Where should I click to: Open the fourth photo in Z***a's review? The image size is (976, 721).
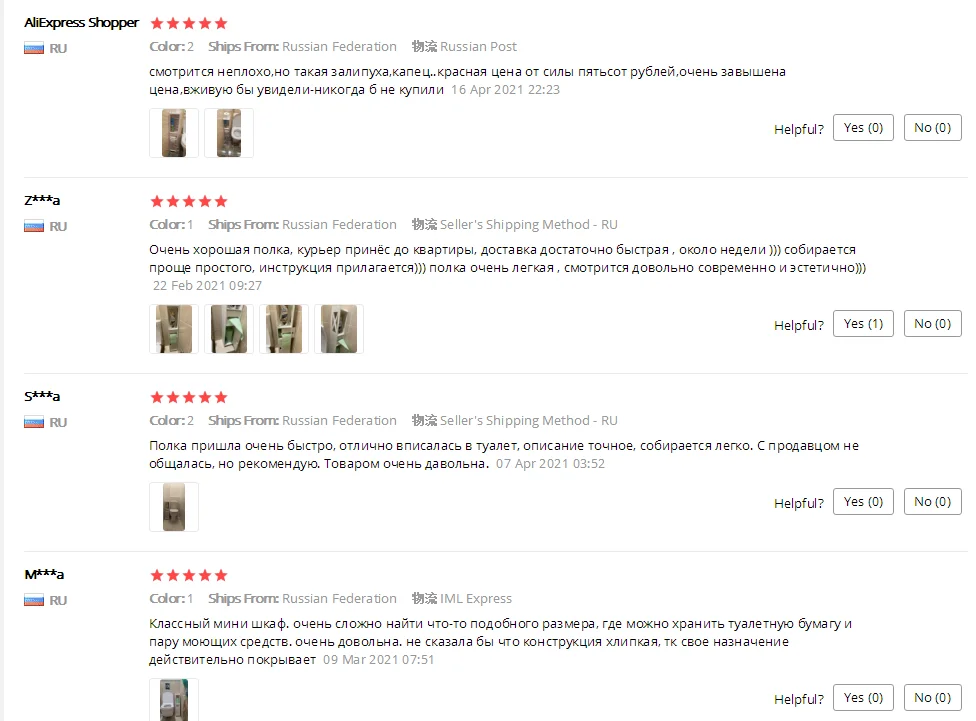339,329
